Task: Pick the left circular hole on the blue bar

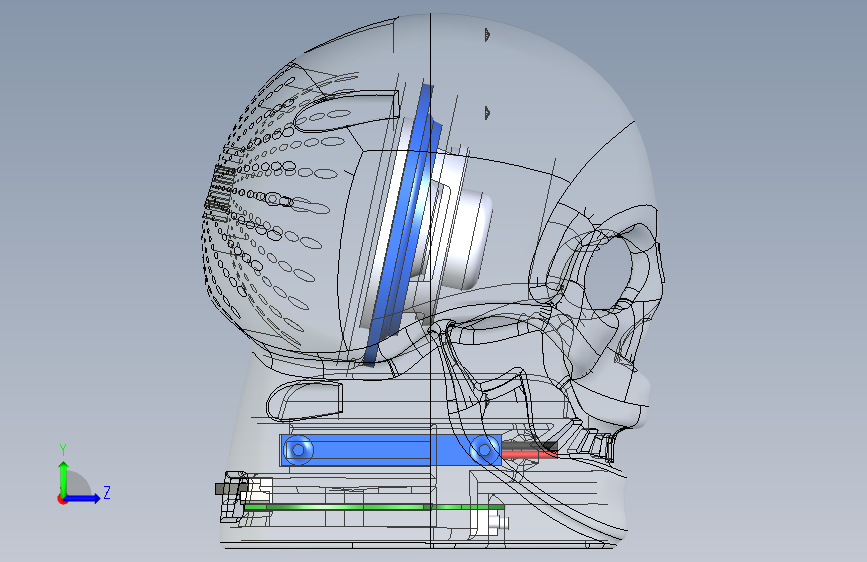Action: click(299, 450)
